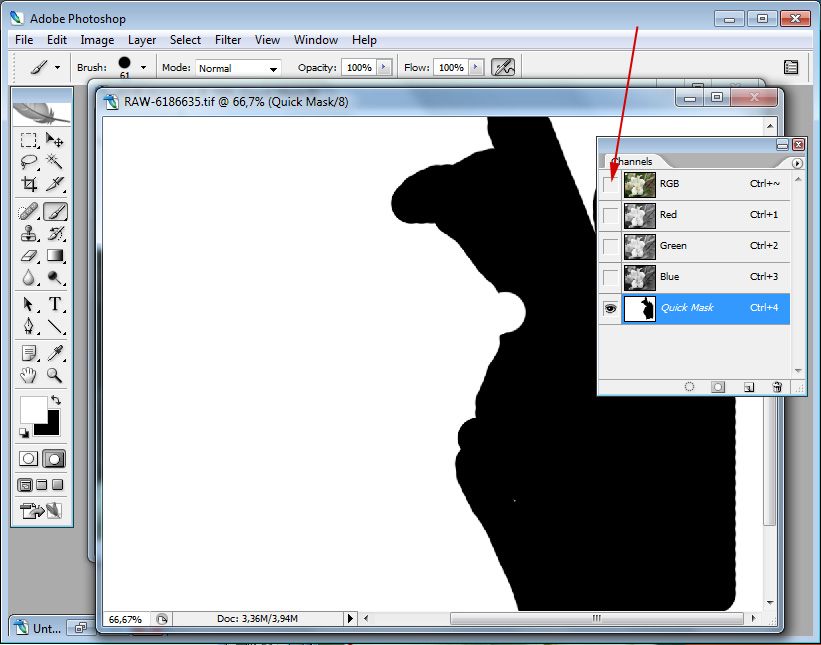
Task: Select the Blur tool
Action: [29, 277]
